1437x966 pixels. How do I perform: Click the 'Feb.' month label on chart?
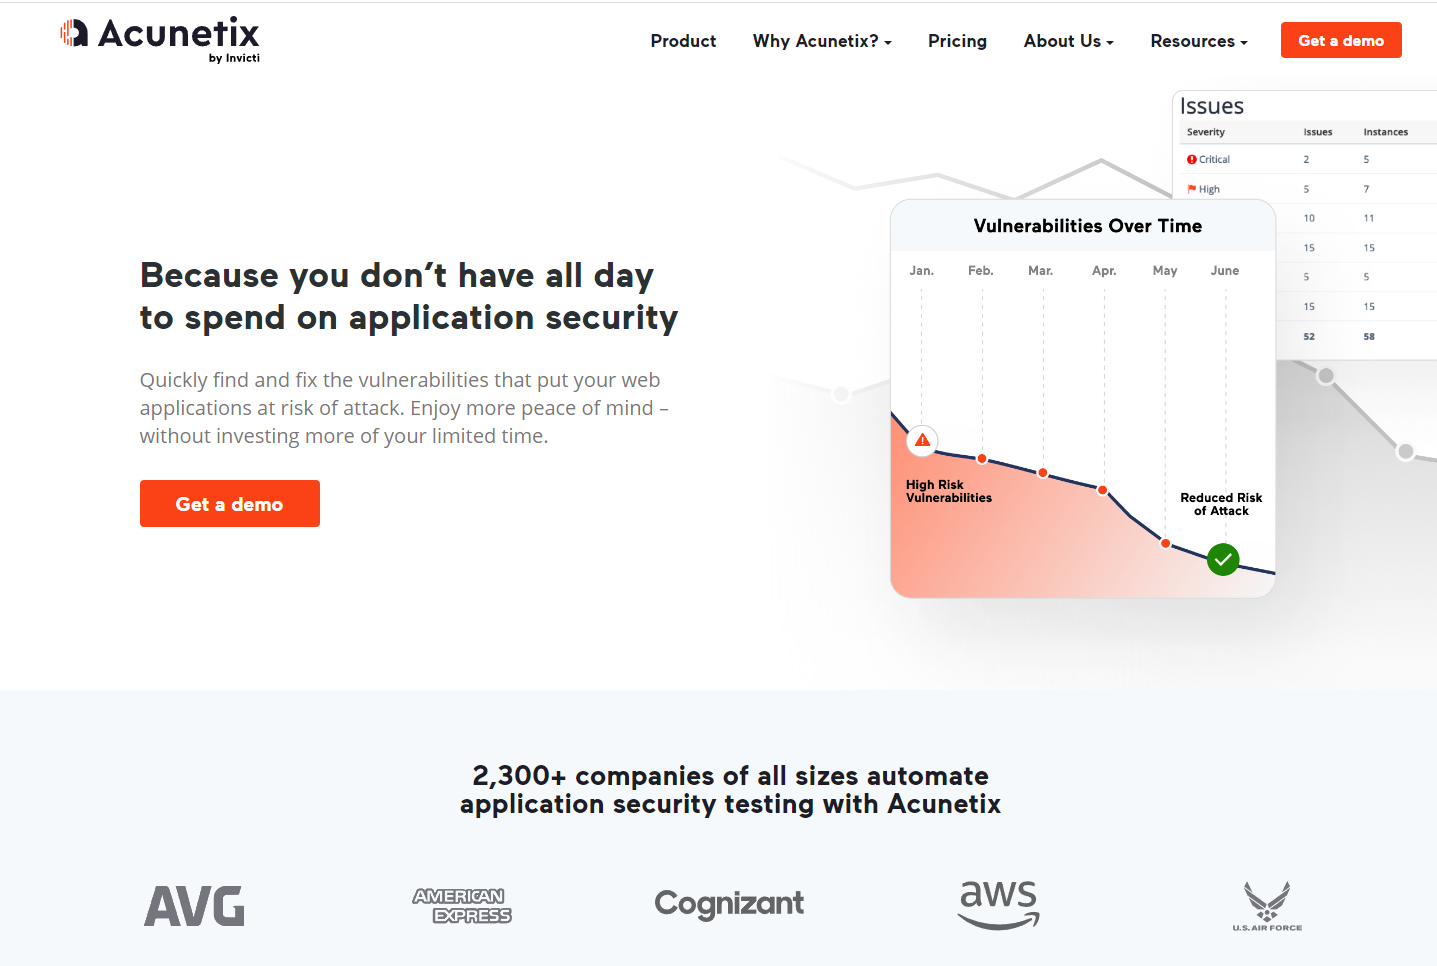point(981,271)
